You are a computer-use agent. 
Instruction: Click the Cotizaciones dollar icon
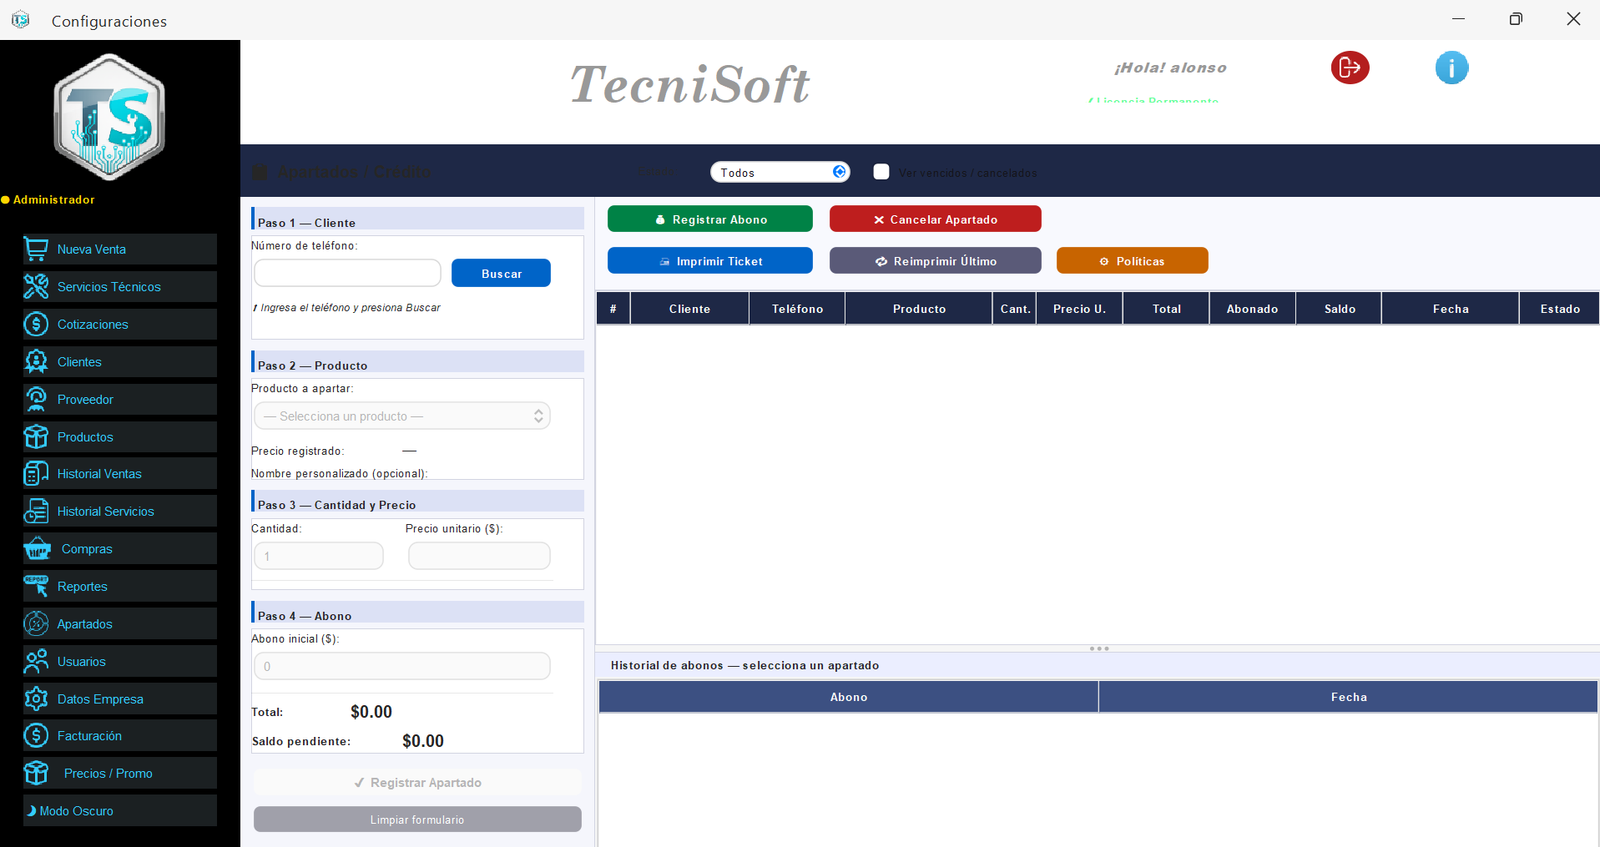(36, 324)
